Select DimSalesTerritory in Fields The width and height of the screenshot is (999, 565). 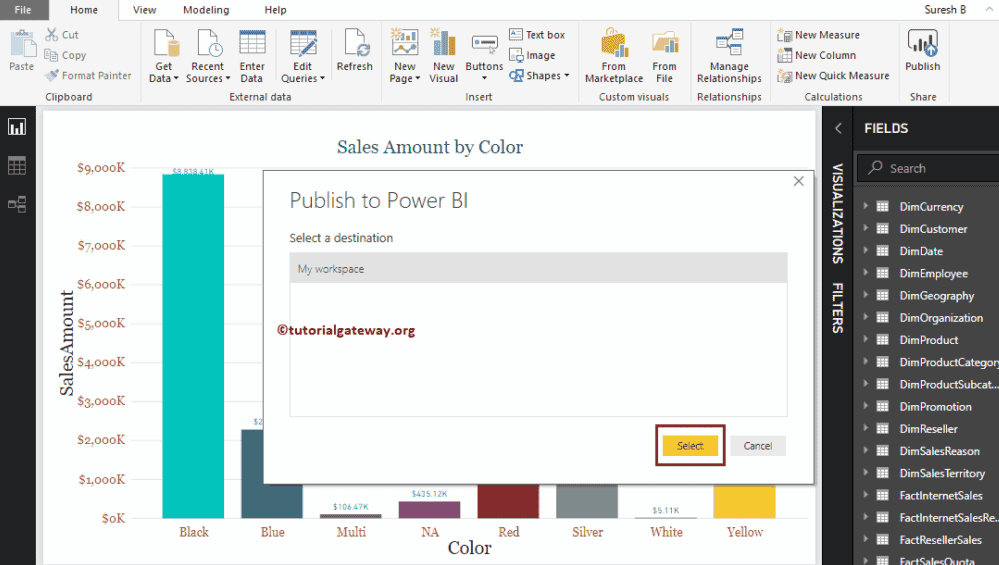pyautogui.click(x=942, y=473)
